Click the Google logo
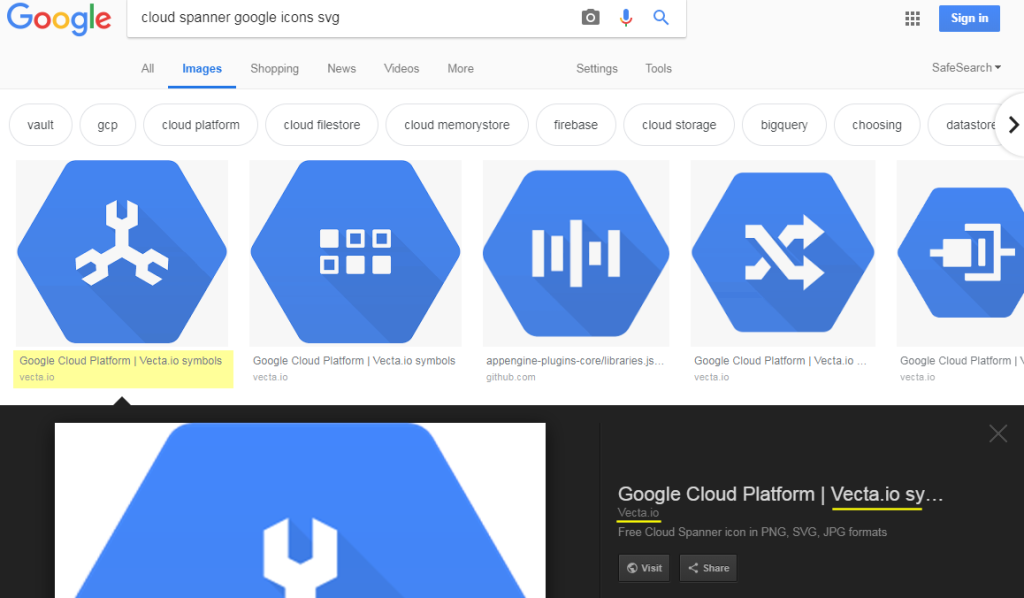 pos(59,18)
